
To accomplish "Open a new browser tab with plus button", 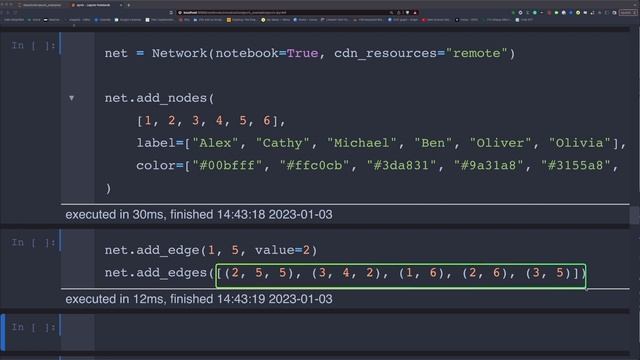I will (x=129, y=5).
